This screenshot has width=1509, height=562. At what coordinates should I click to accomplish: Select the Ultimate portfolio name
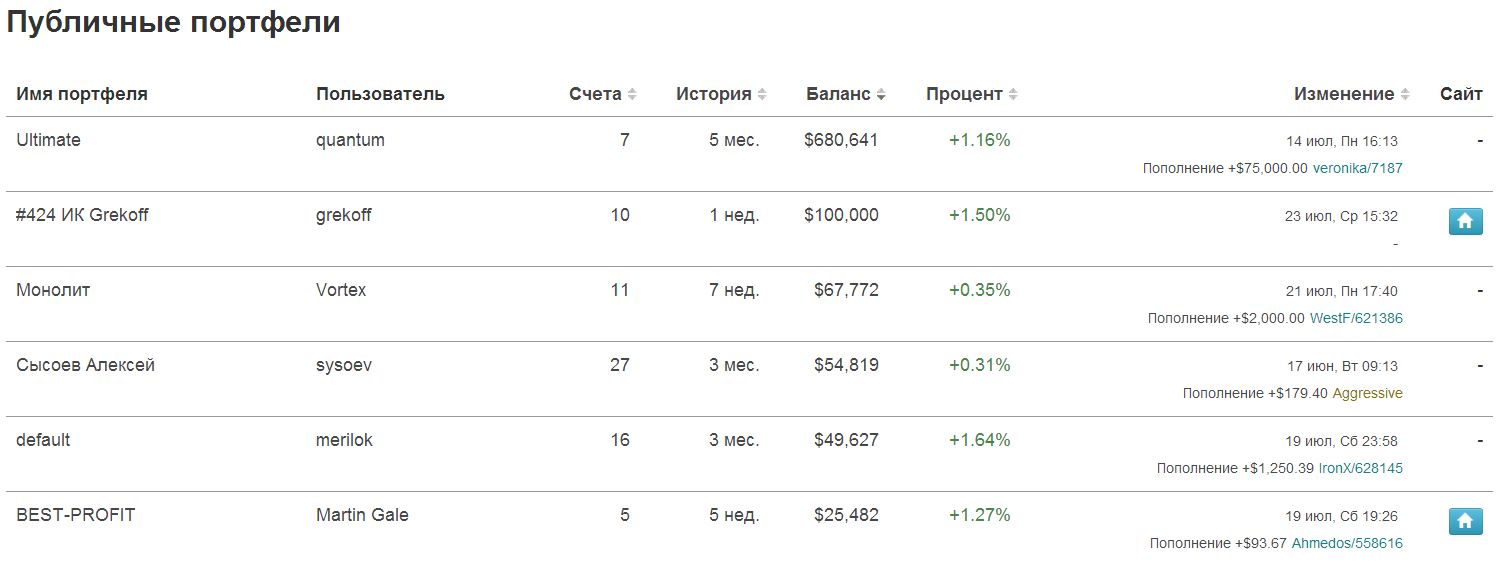48,140
